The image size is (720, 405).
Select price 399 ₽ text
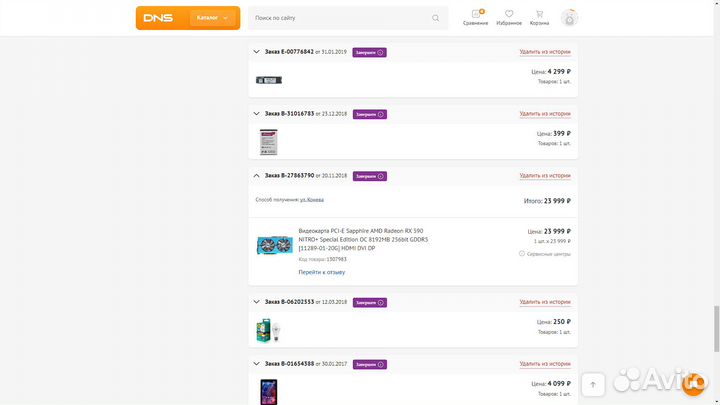pyautogui.click(x=562, y=134)
